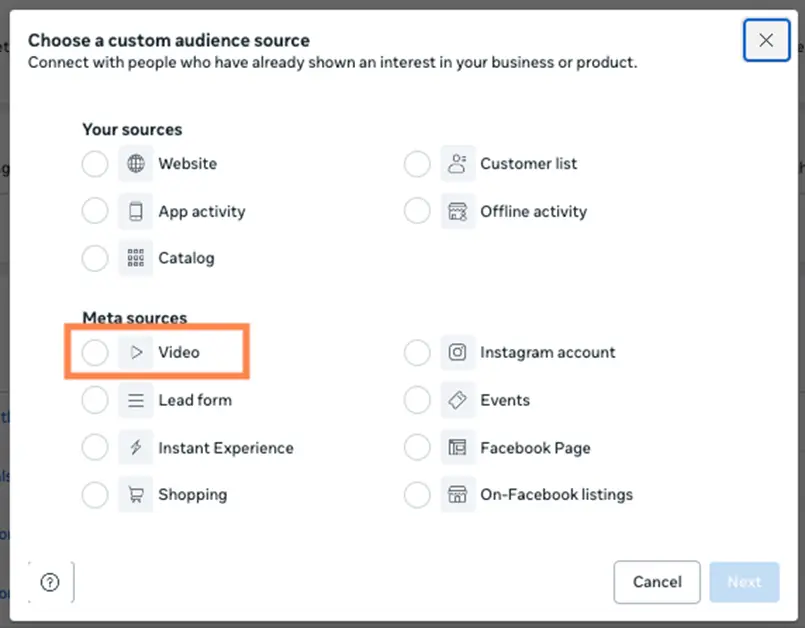Select the Events radio button
This screenshot has width=805, height=628.
coord(417,400)
